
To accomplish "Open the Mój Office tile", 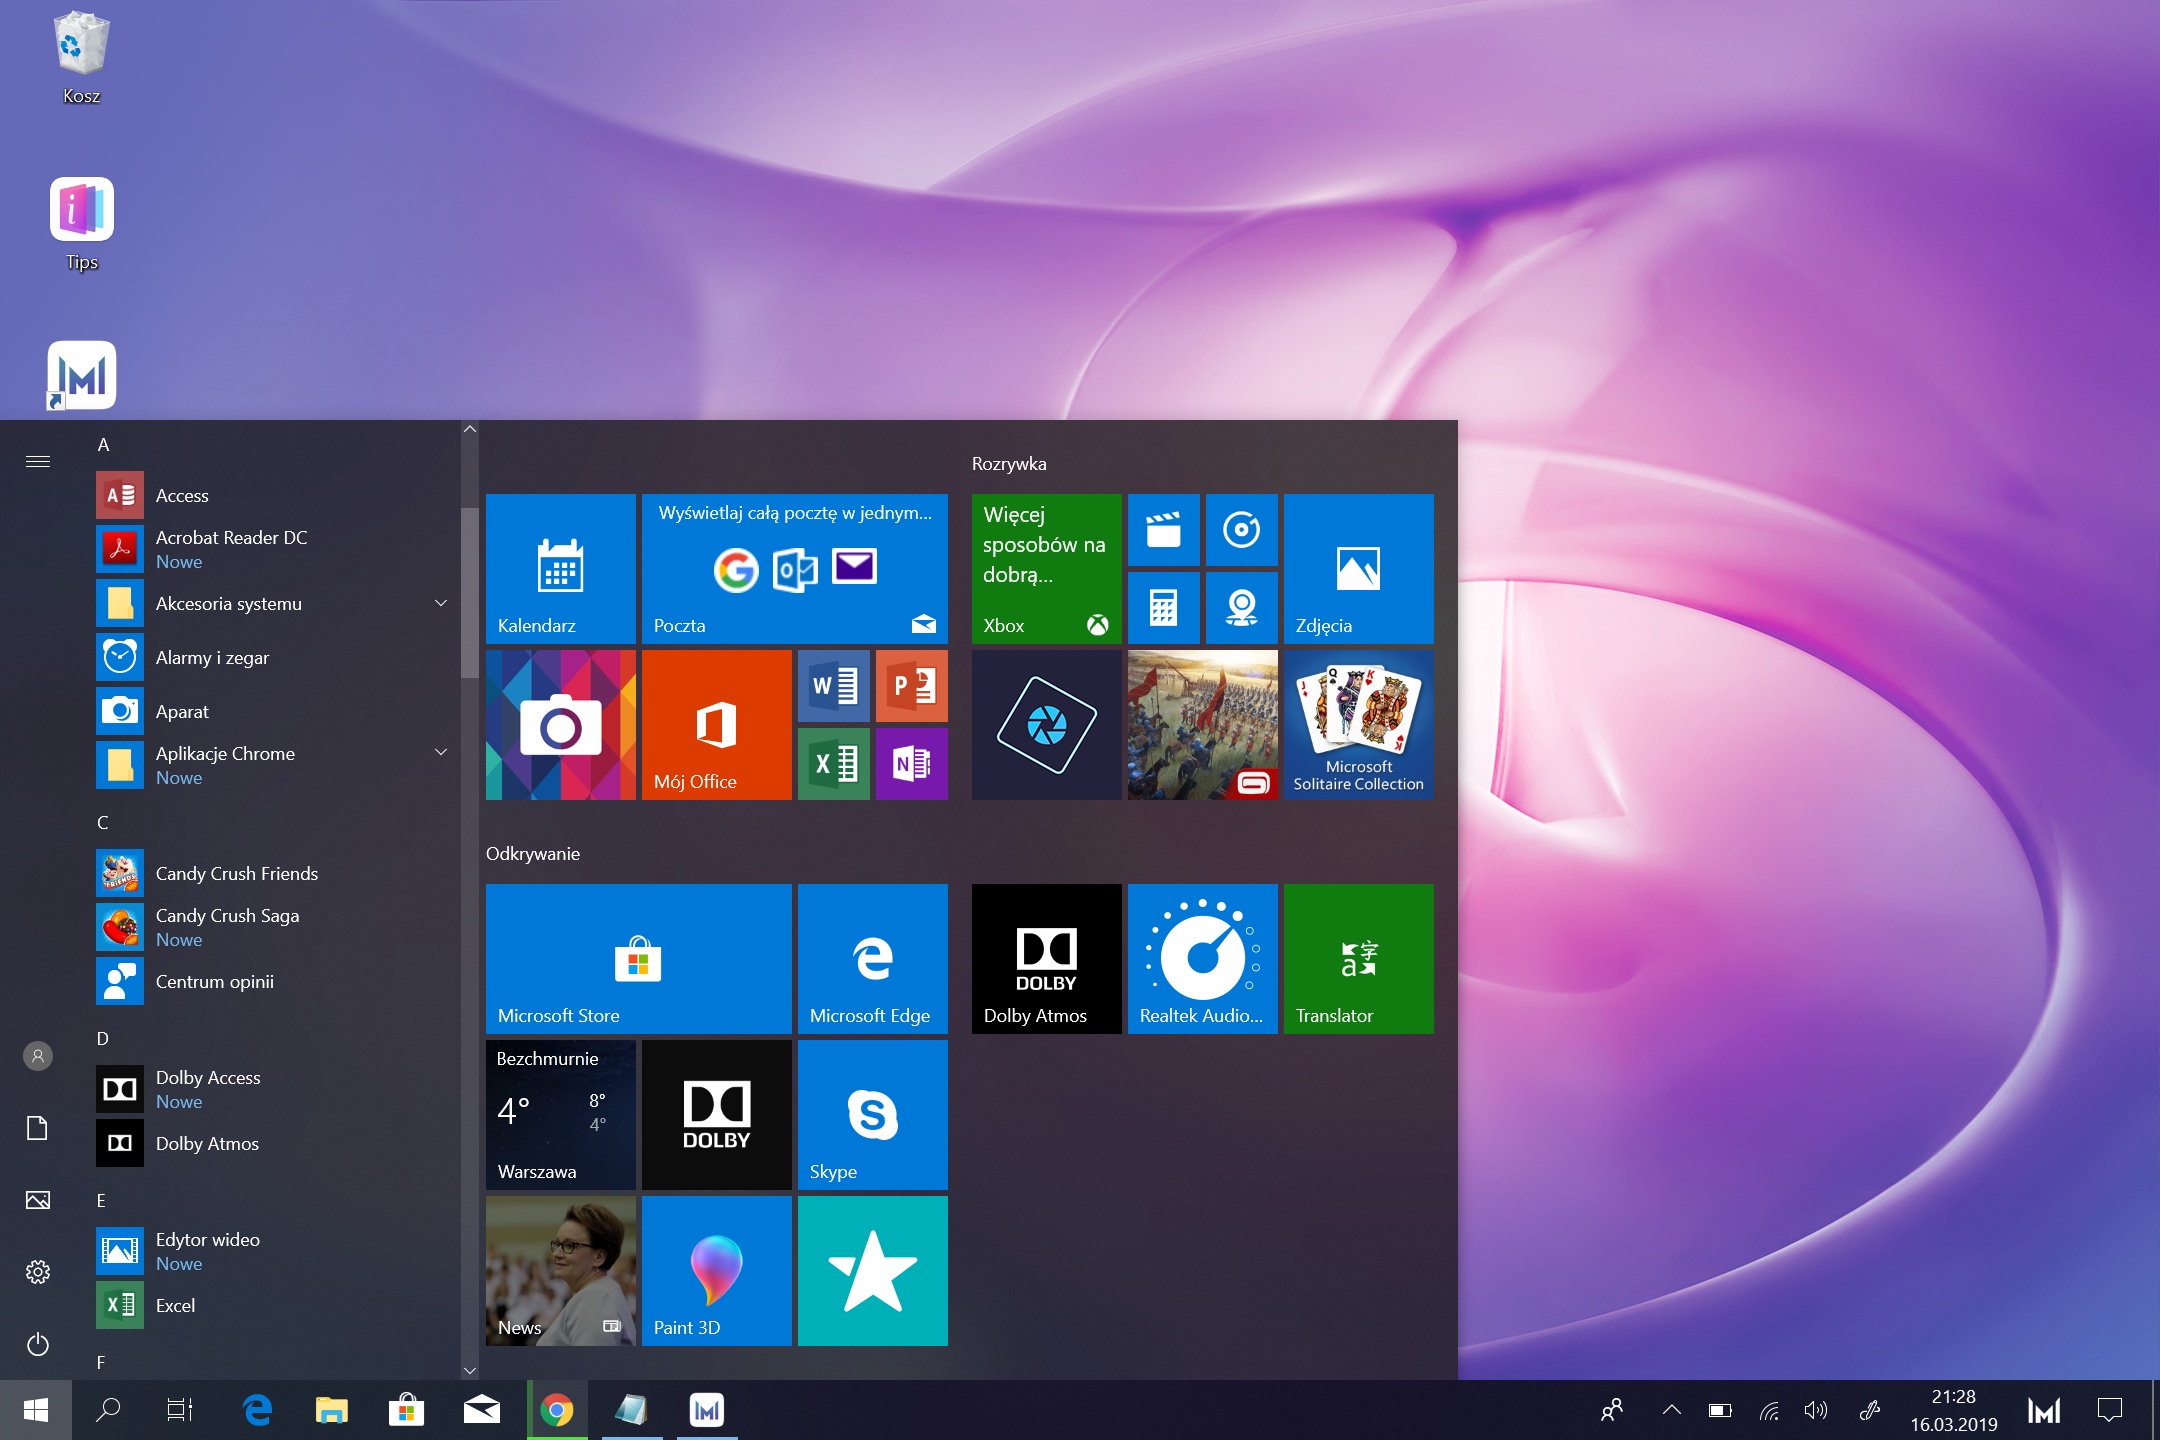I will tap(717, 725).
